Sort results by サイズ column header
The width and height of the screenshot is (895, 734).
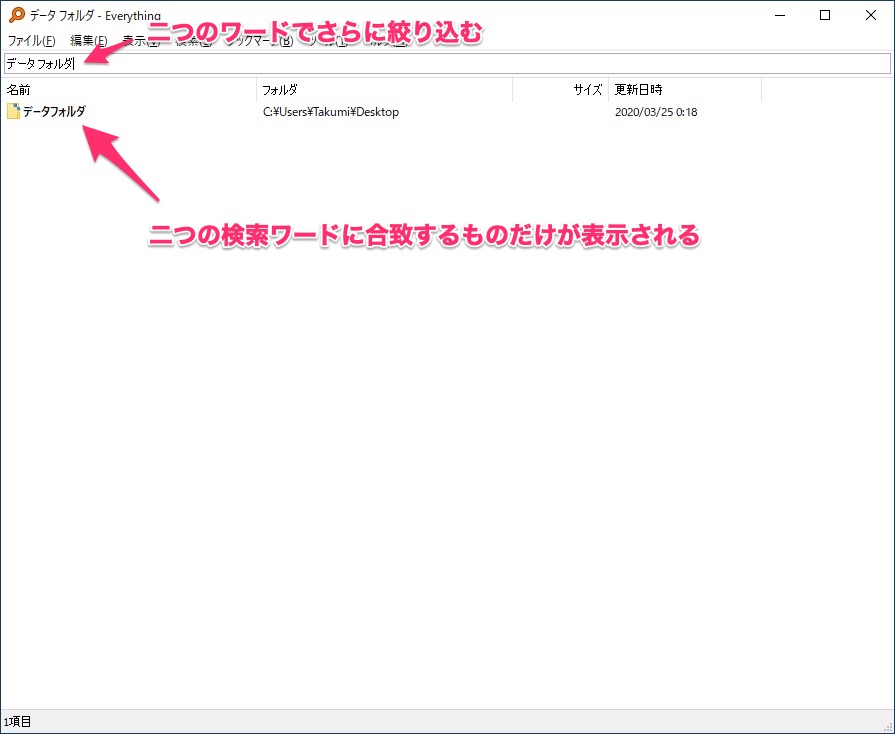[x=560, y=90]
